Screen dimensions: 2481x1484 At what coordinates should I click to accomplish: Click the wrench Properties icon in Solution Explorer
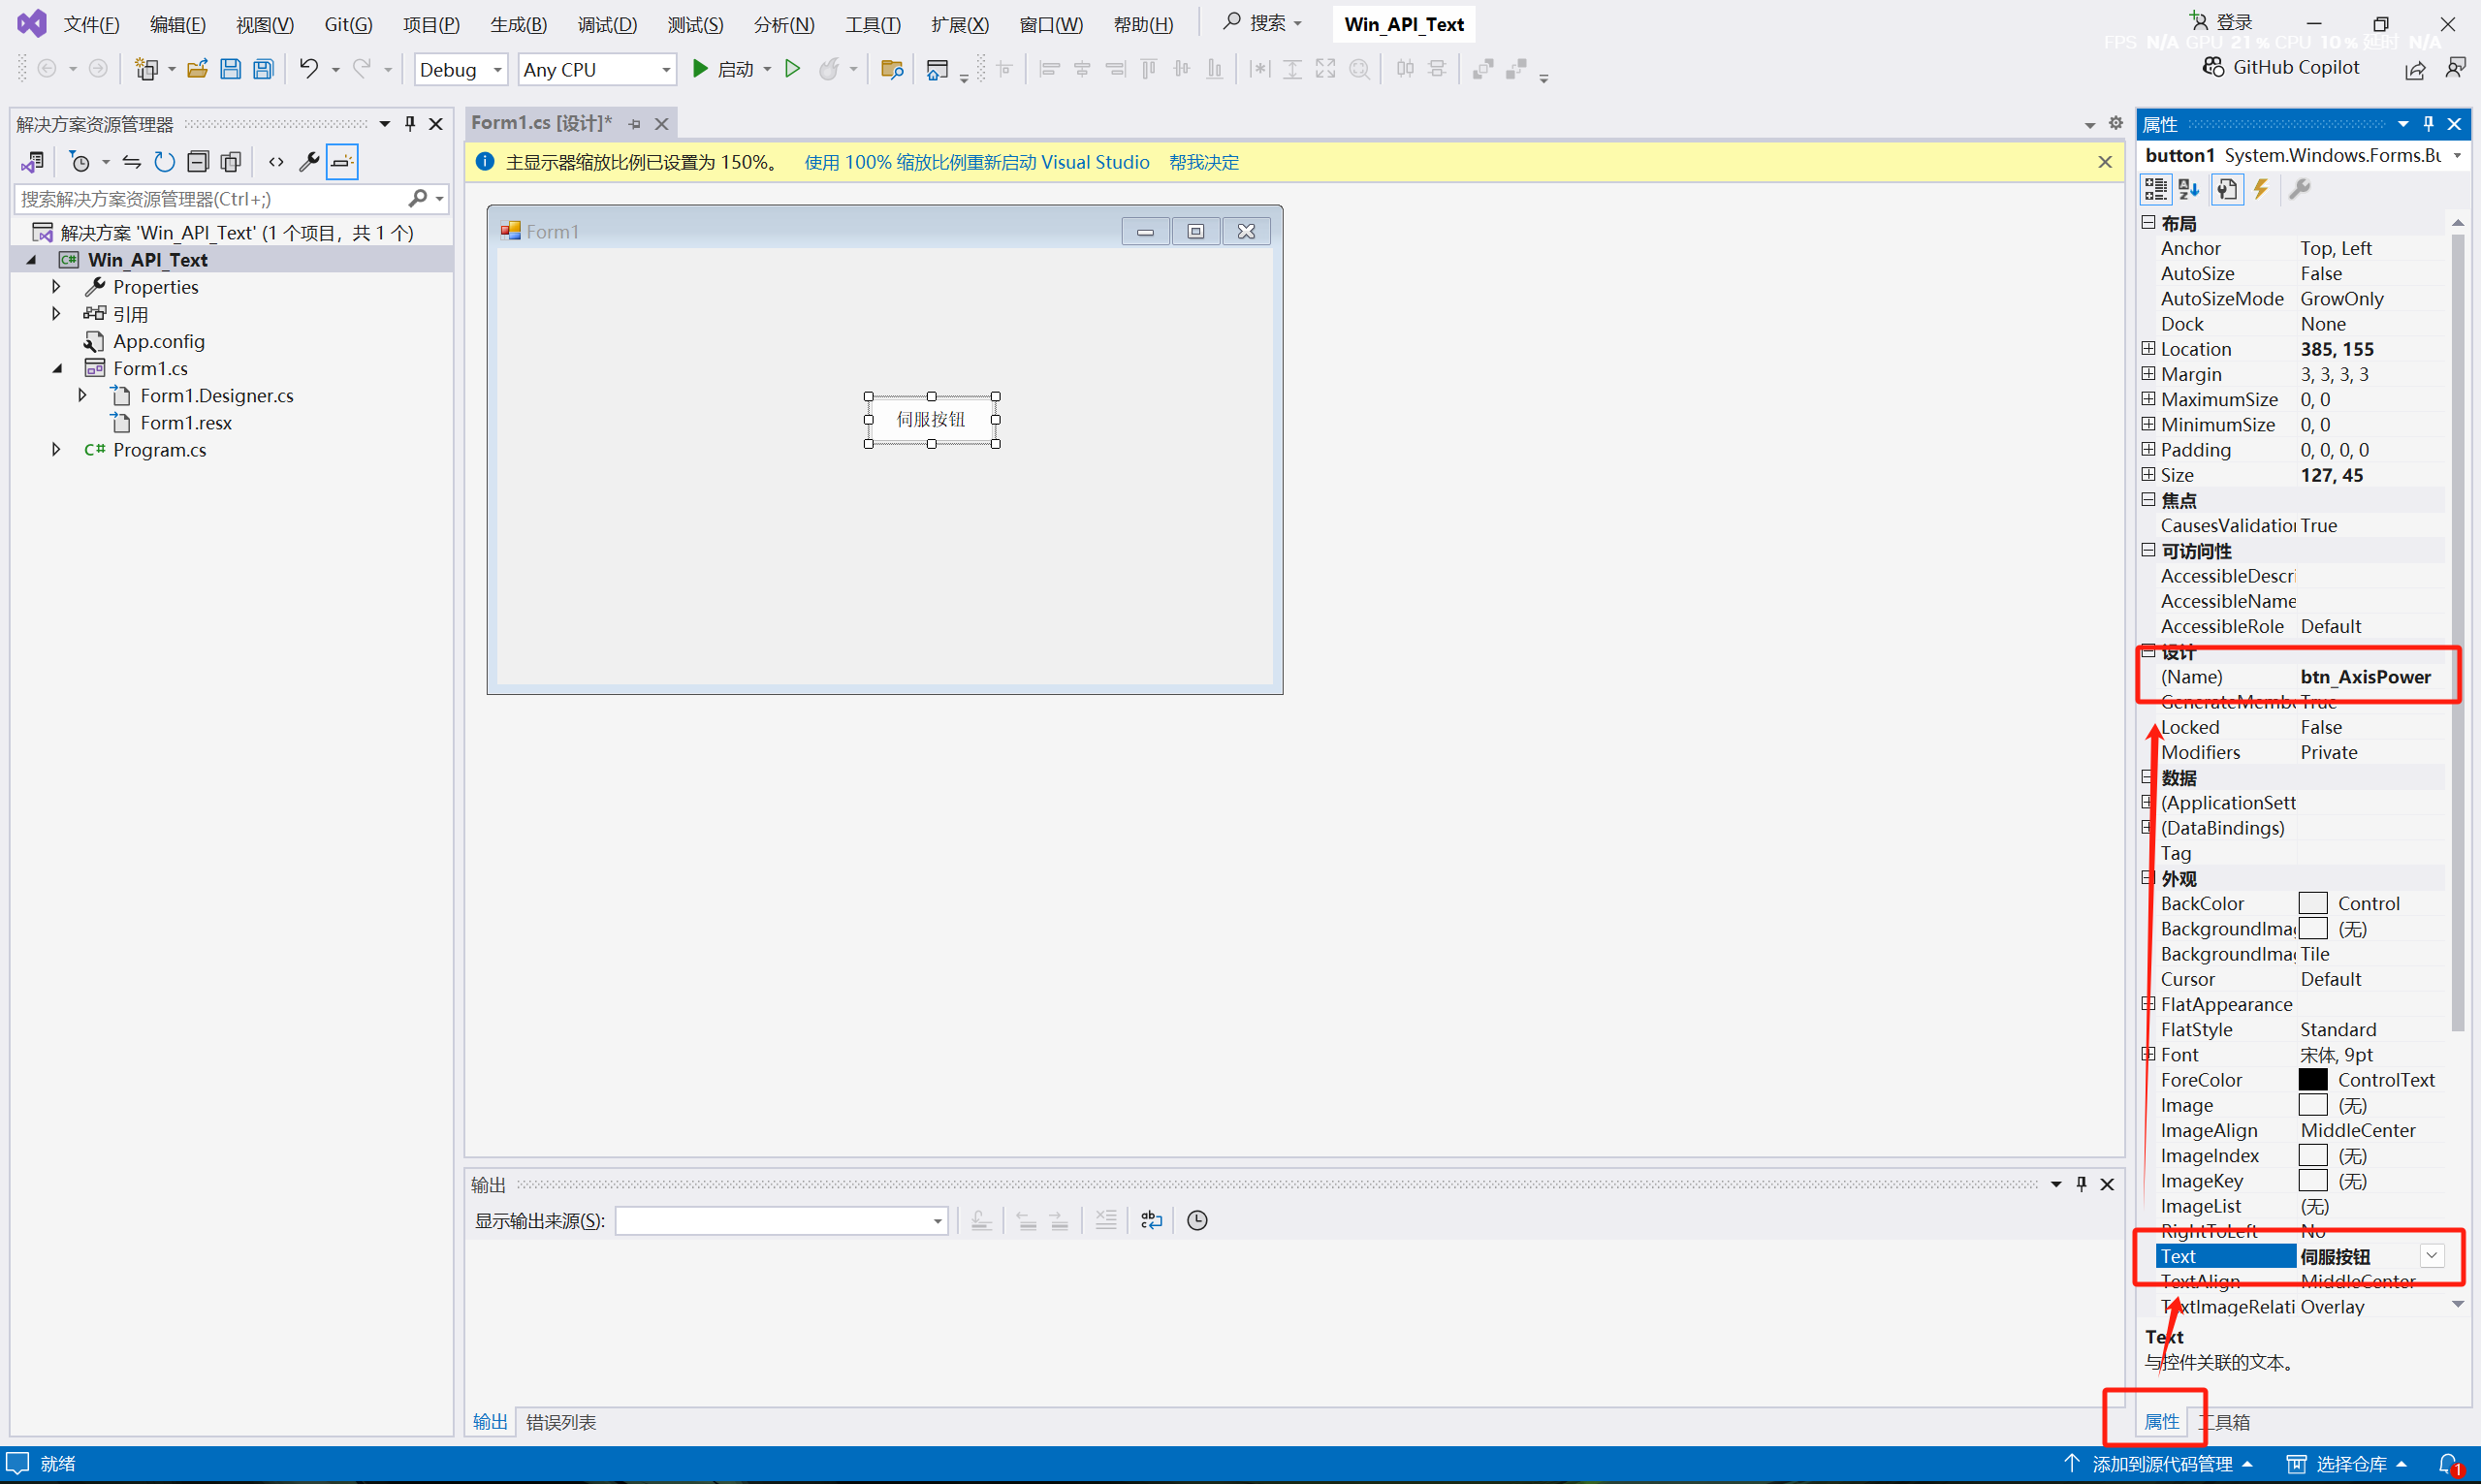[x=309, y=162]
